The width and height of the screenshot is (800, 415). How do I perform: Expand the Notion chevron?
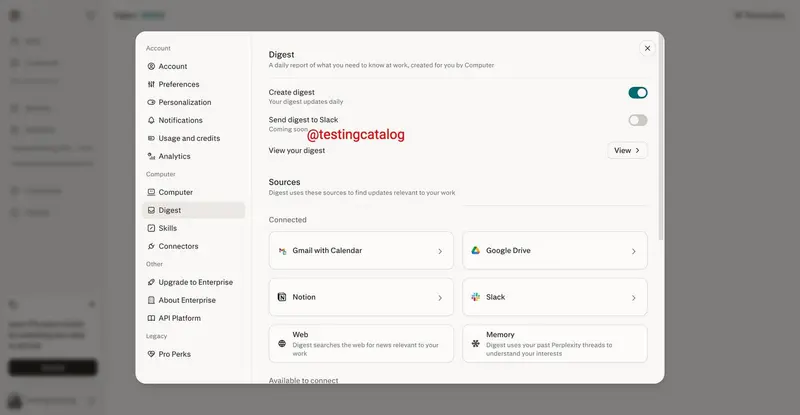point(440,298)
